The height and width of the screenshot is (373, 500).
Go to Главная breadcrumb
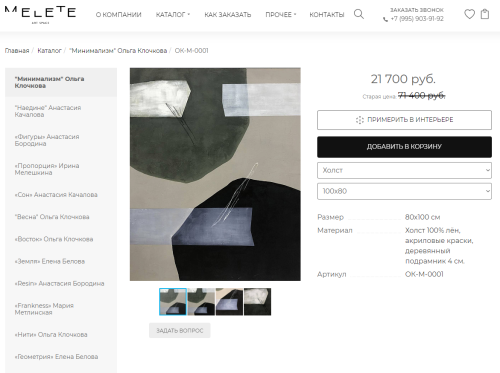17,51
